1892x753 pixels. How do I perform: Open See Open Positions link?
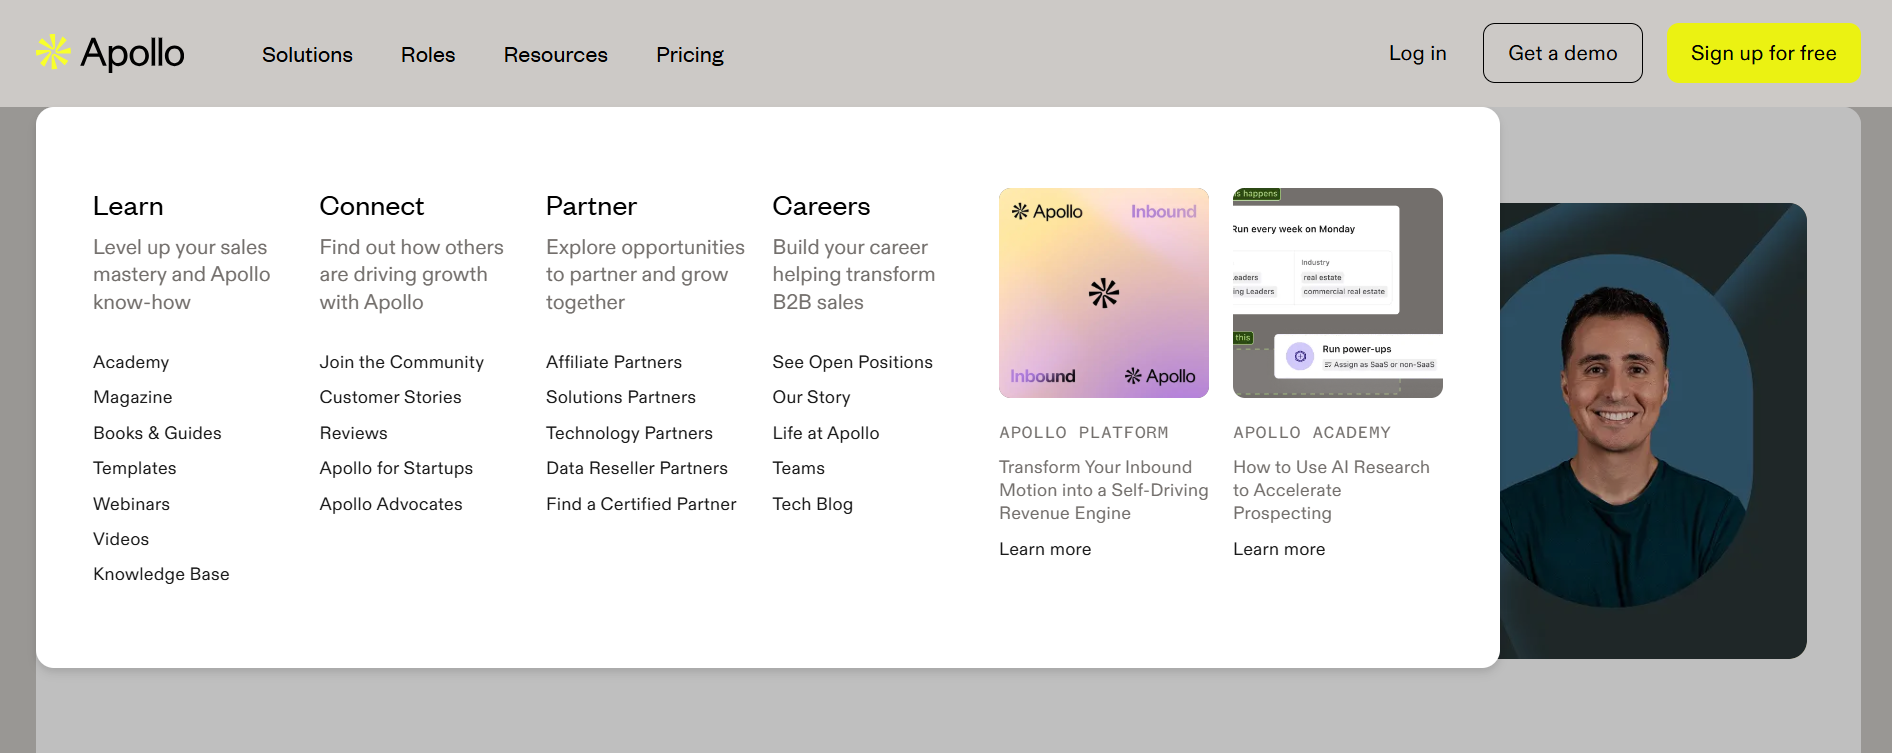coord(852,362)
